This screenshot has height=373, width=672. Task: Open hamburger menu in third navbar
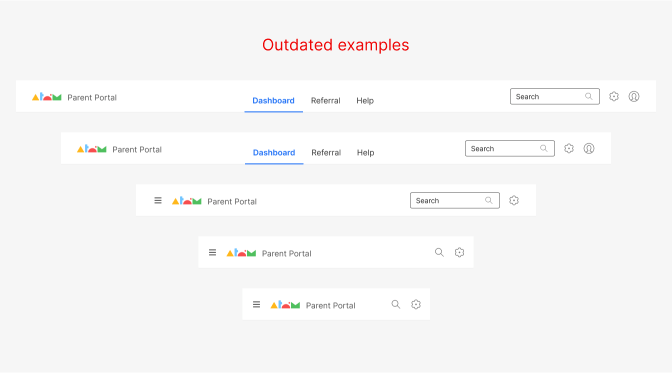158,200
